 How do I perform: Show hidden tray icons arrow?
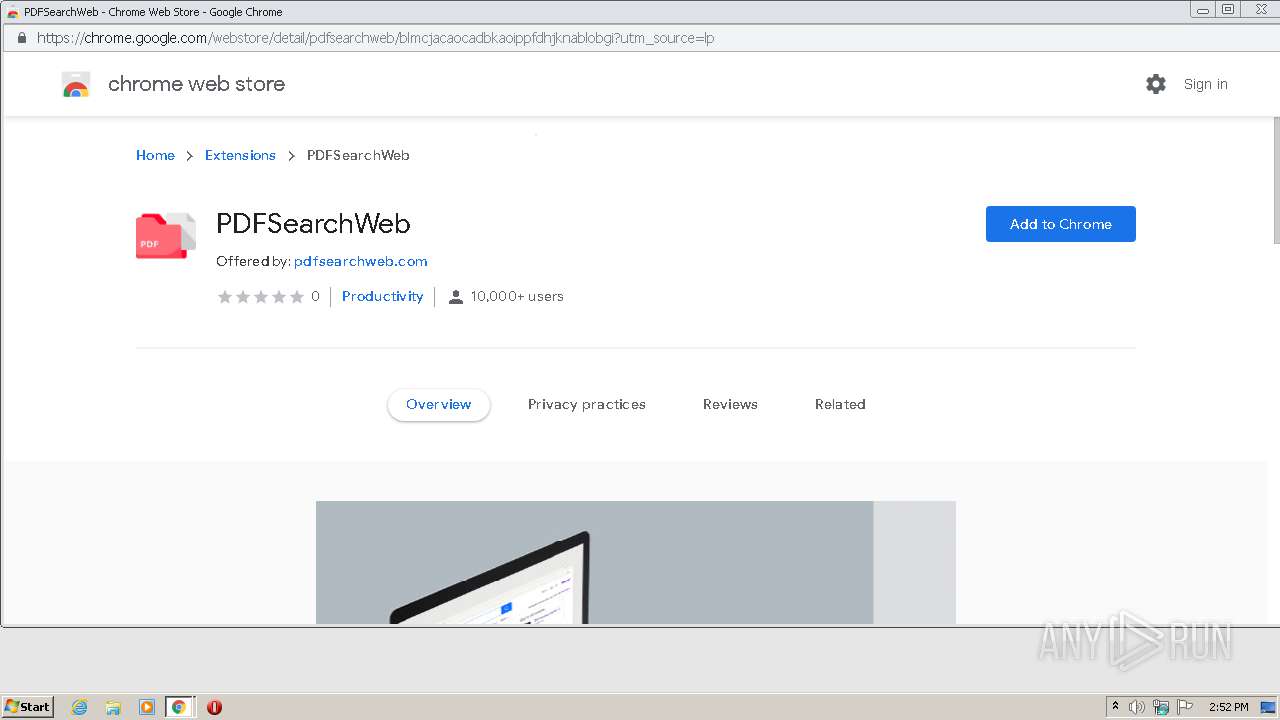point(1115,706)
